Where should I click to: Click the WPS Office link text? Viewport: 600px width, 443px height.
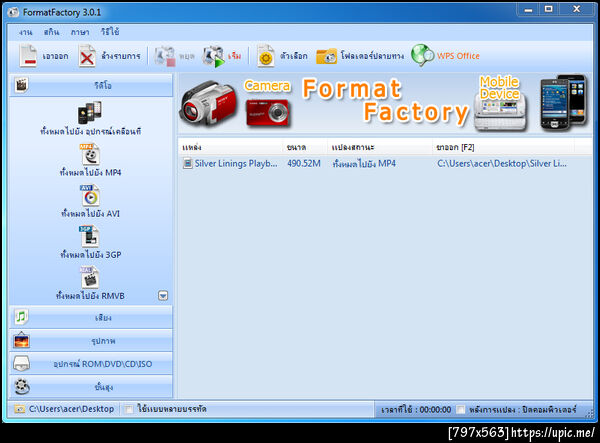(x=458, y=56)
